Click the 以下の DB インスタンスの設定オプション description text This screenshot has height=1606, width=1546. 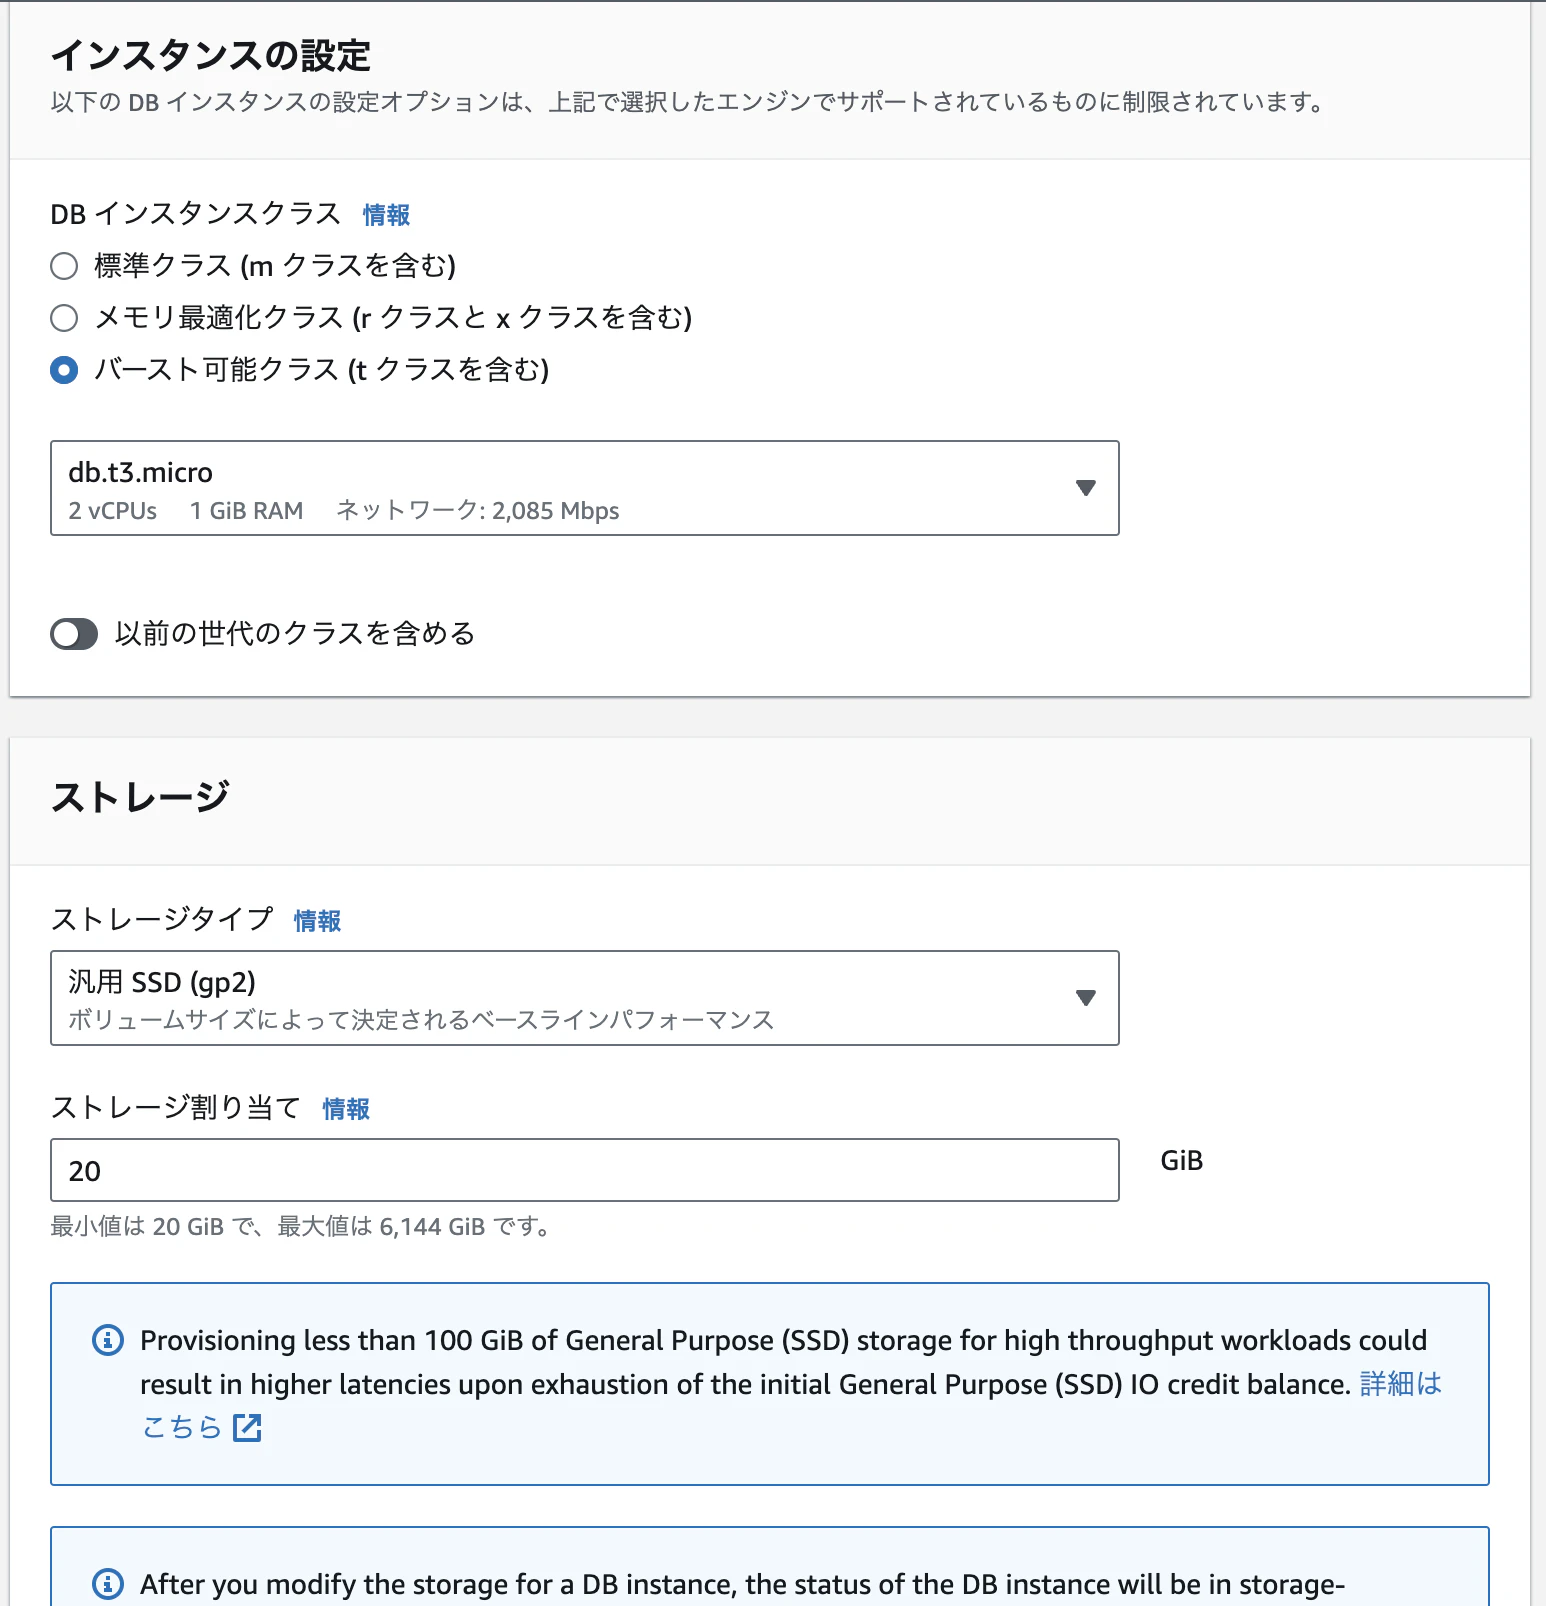pos(689,102)
